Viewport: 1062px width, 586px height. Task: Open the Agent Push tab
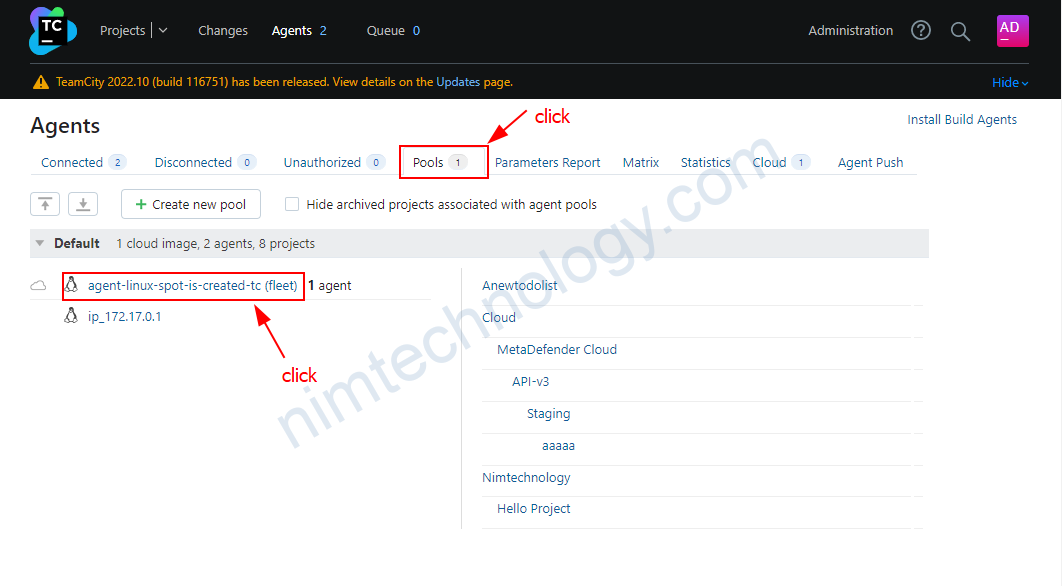point(870,163)
